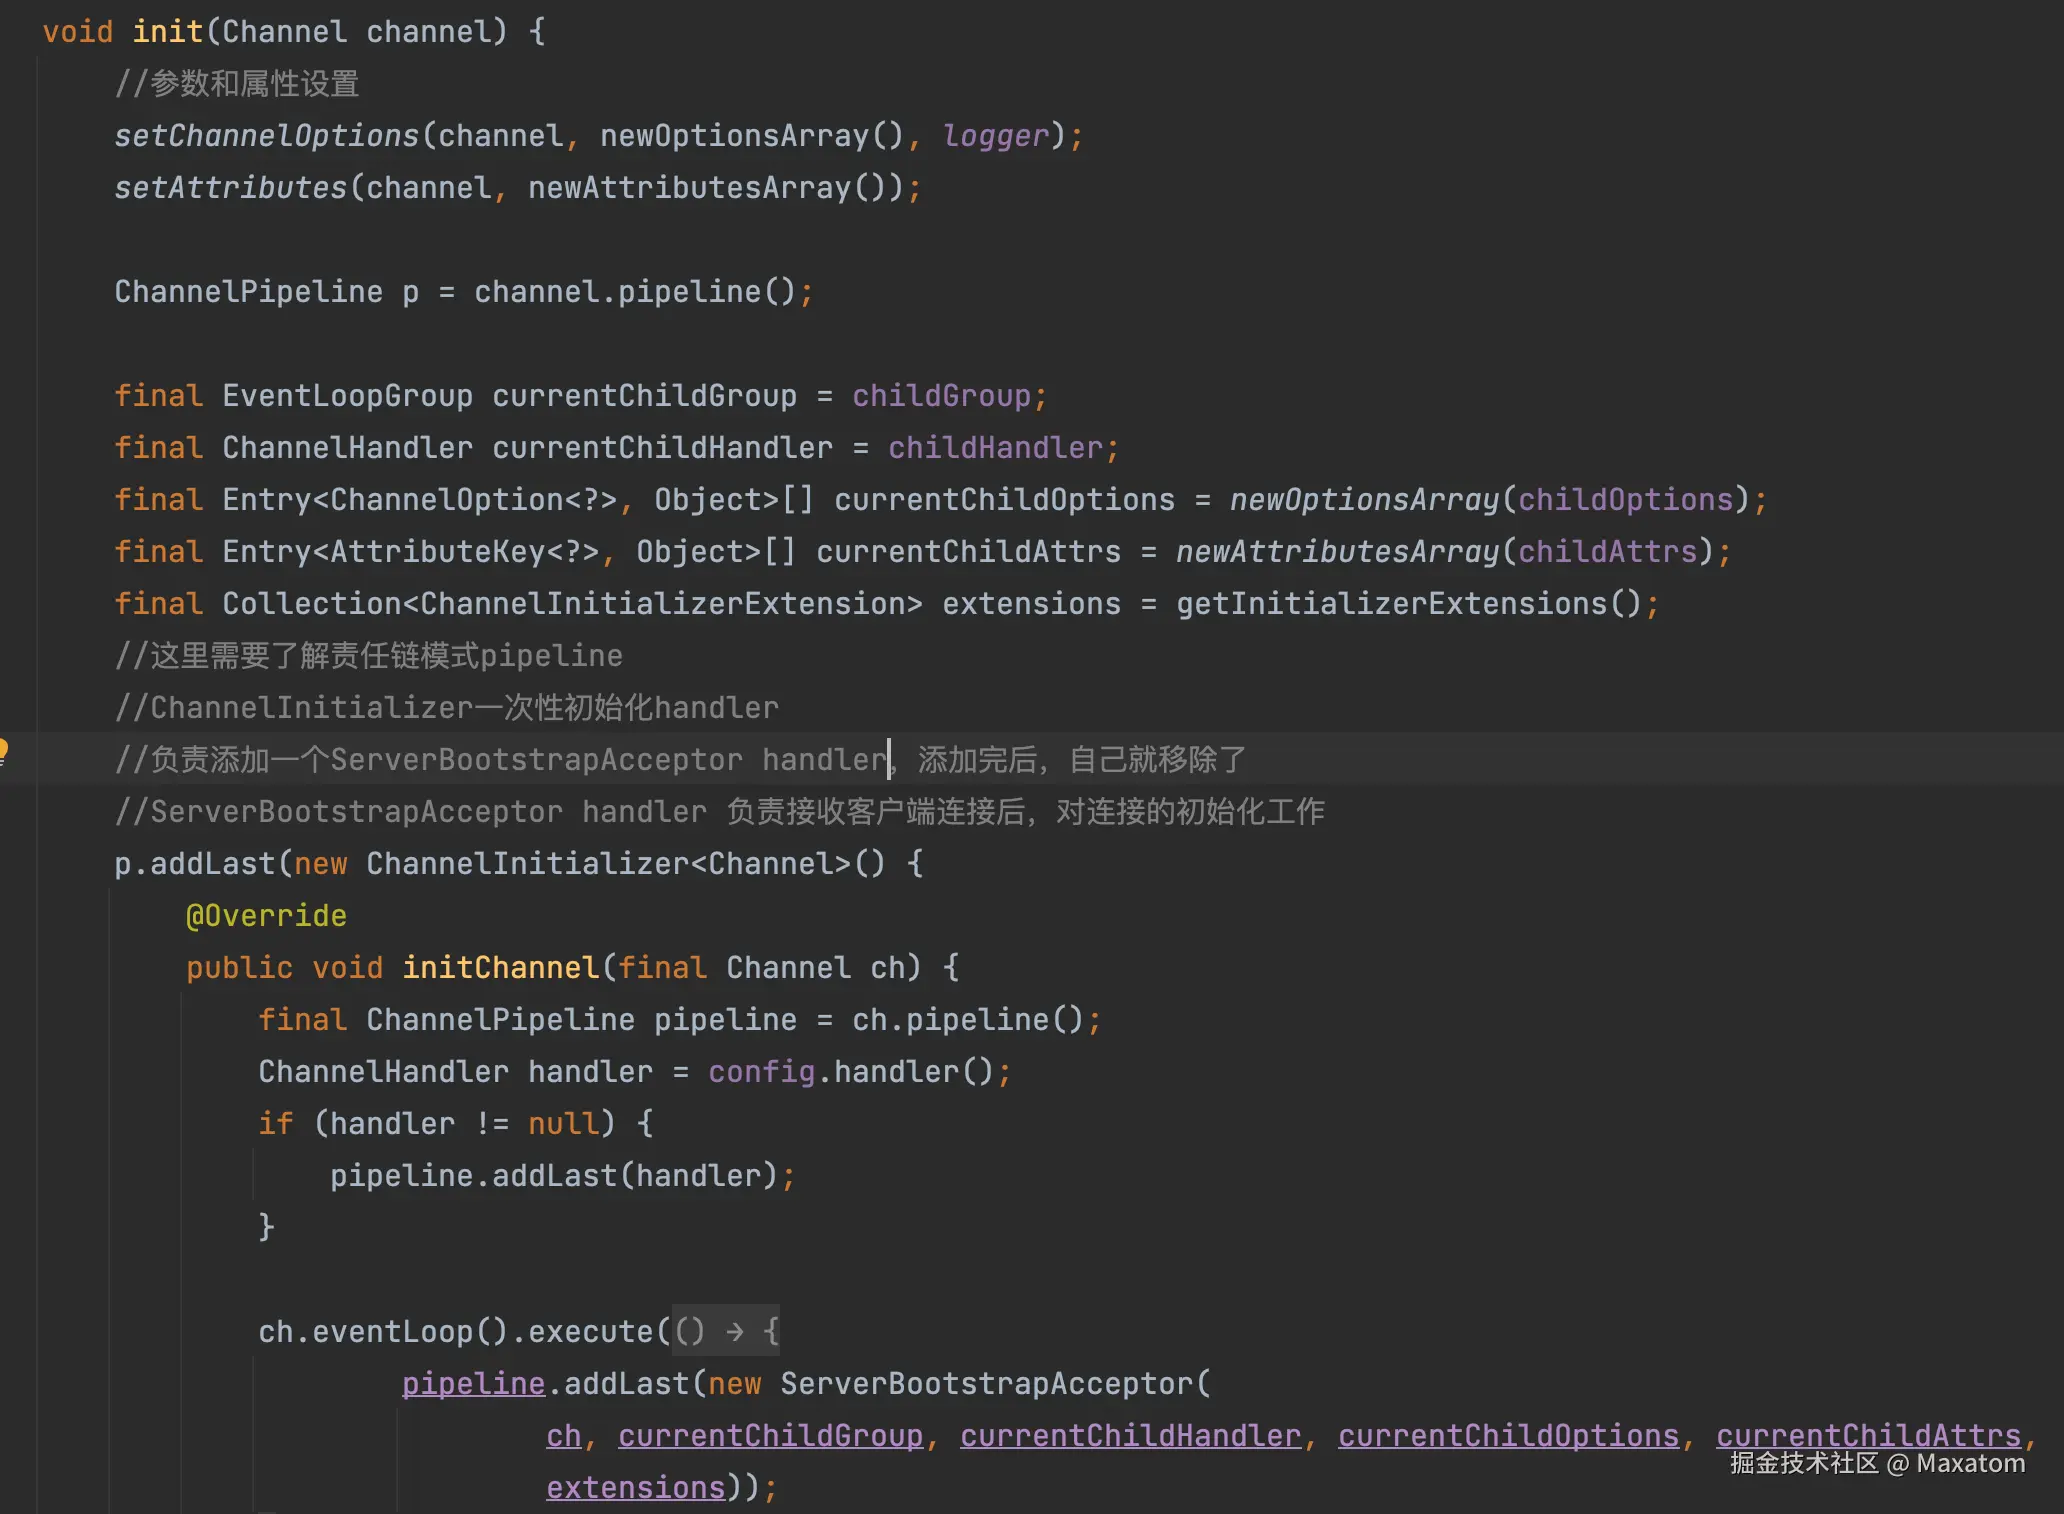This screenshot has width=2064, height=1514.
Task: Click the ChannelInitializerExtension type in Collection
Action: 662,604
